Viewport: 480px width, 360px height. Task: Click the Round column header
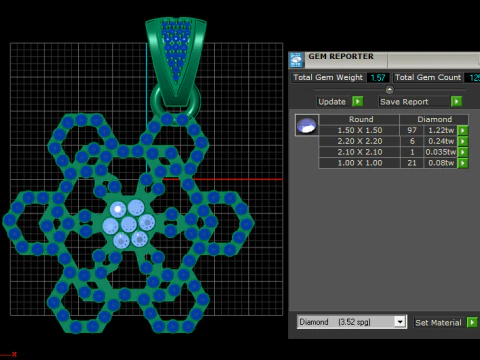pyautogui.click(x=360, y=119)
